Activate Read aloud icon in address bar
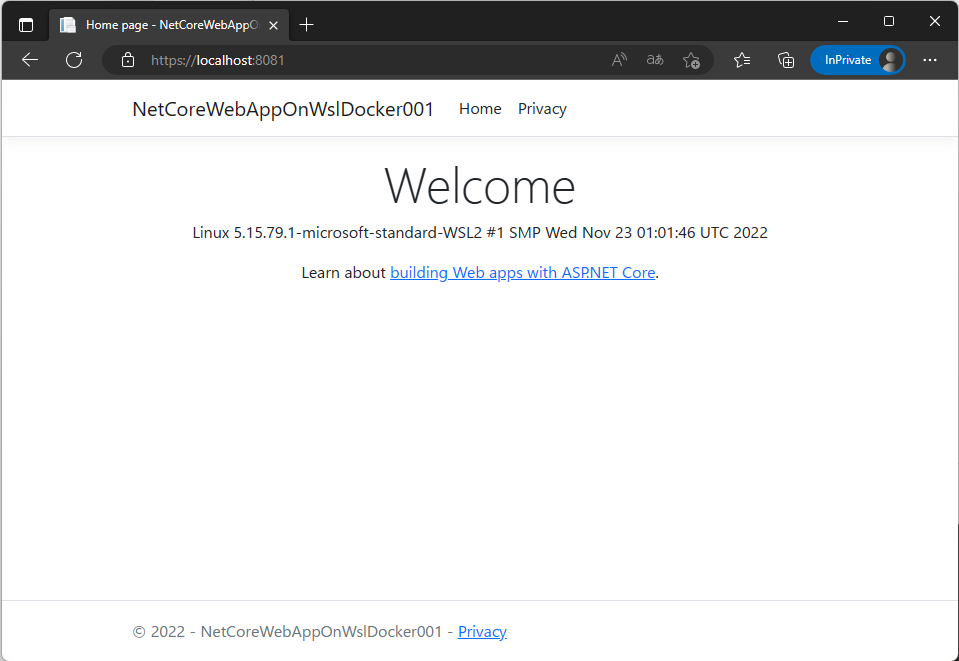Image resolution: width=959 pixels, height=661 pixels. click(619, 60)
